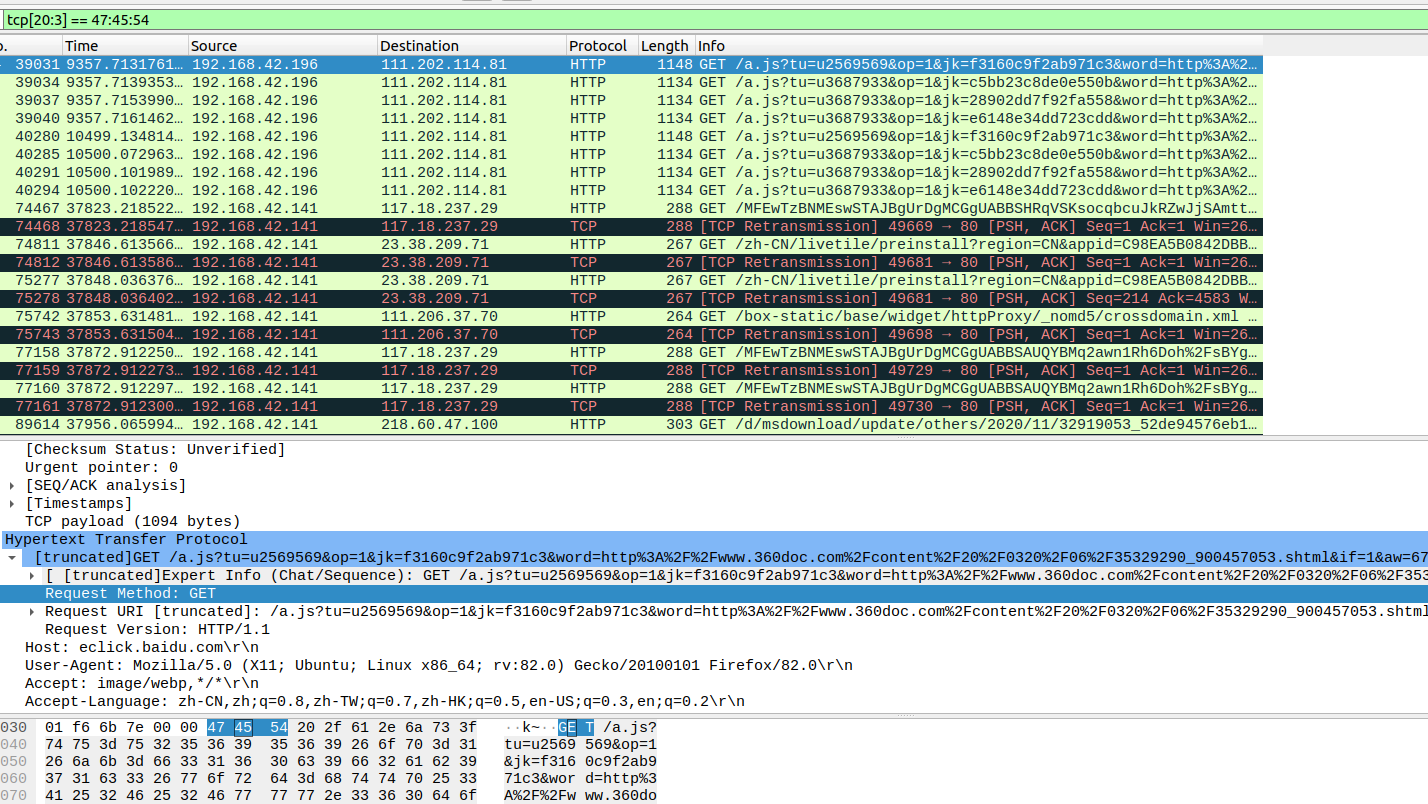Screen dimensions: 1428x804
Task: Collapse the truncated GET request line
Action: (11, 557)
